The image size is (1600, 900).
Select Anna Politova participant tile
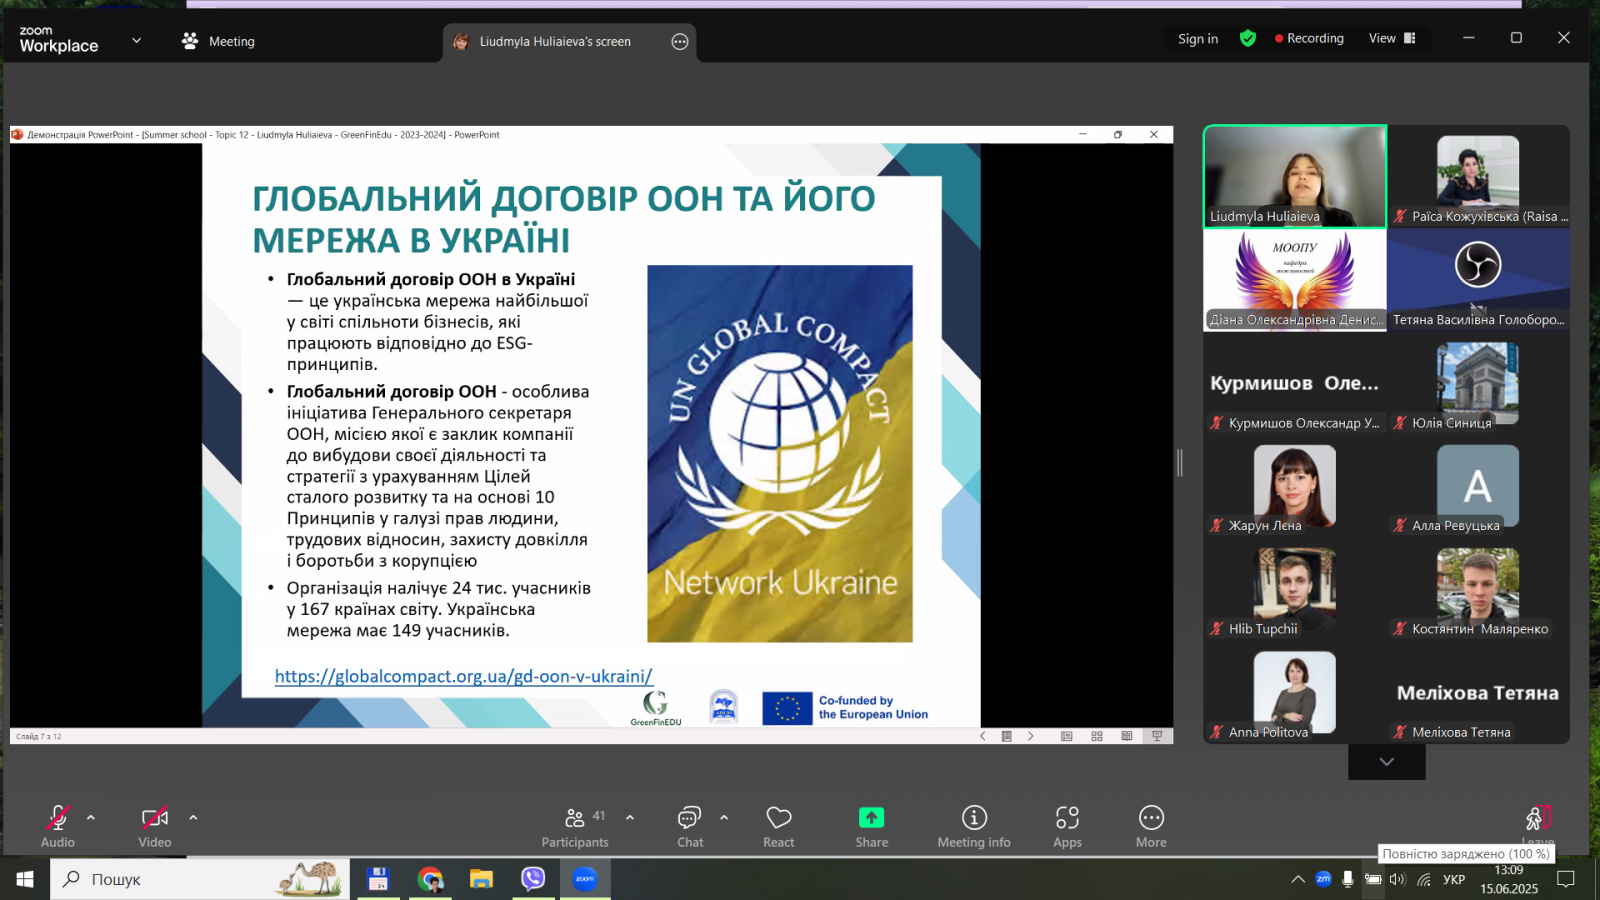coord(1295,694)
